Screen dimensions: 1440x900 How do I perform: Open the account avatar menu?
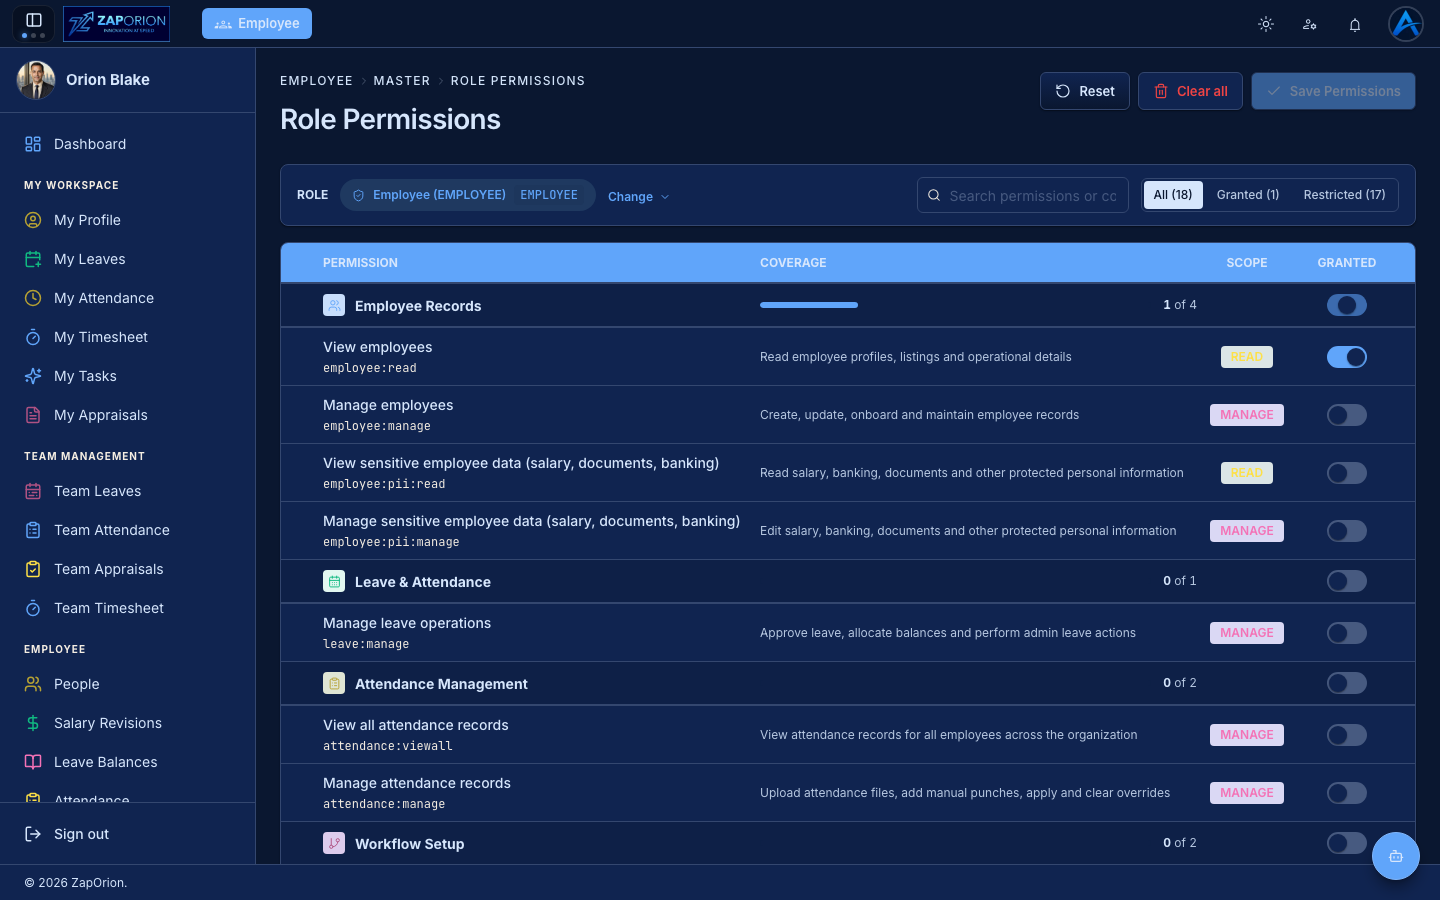point(1406,24)
